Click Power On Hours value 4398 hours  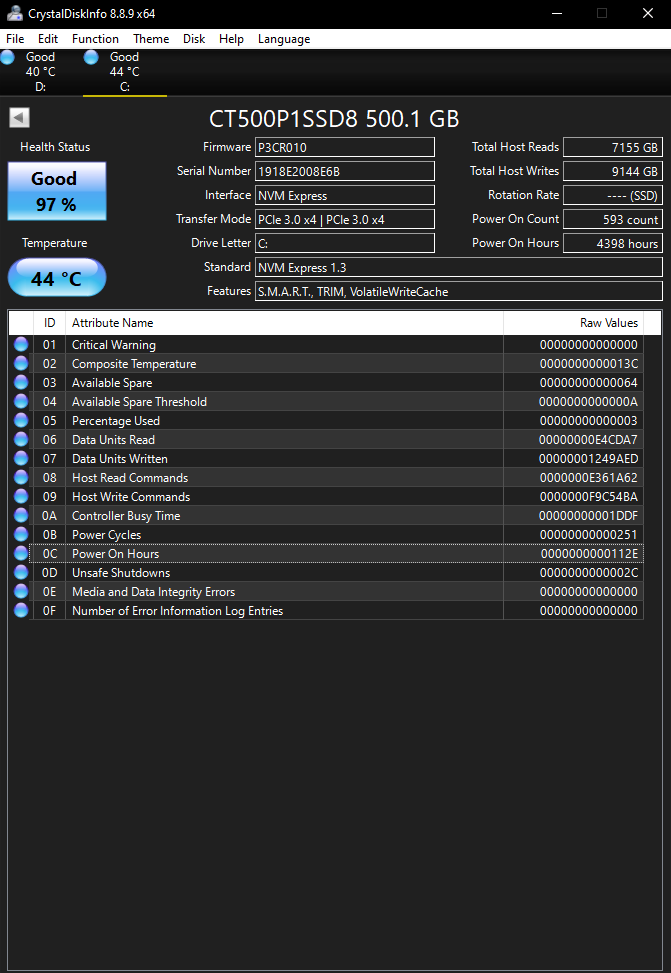613,243
